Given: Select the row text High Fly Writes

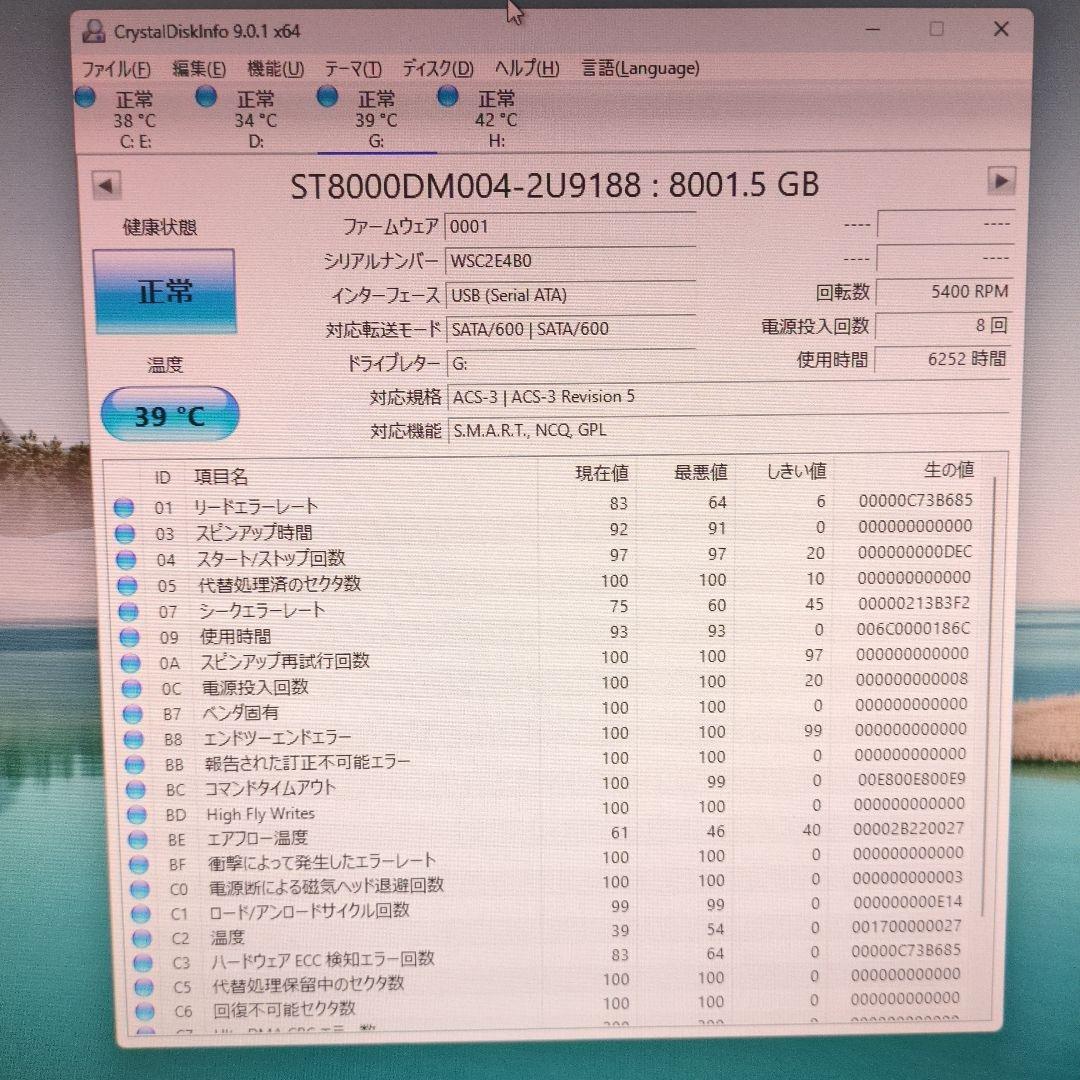Looking at the screenshot, I should pyautogui.click(x=260, y=814).
